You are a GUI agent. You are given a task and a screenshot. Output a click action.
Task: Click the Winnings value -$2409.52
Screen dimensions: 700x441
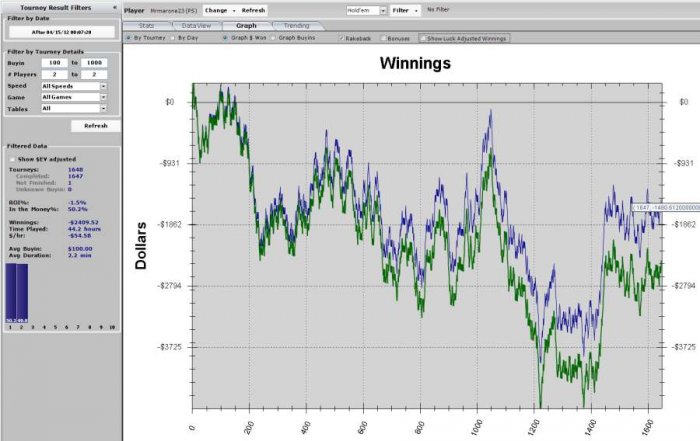[83, 222]
